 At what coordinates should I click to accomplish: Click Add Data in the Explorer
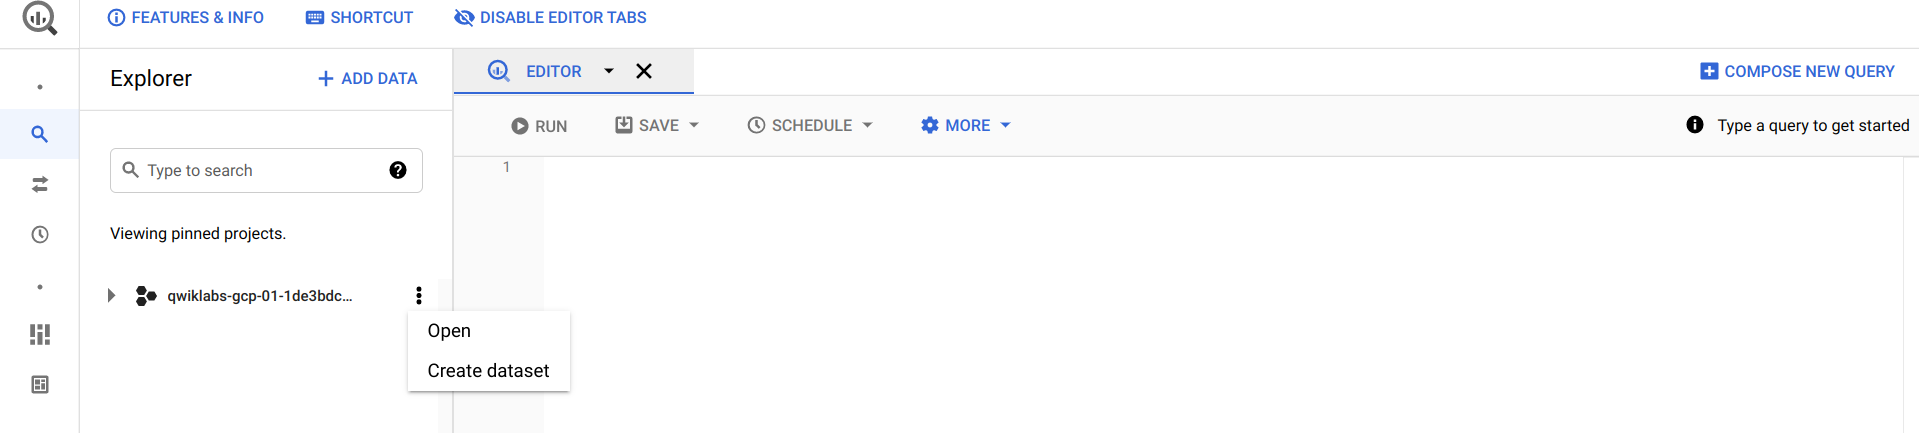pos(367,78)
